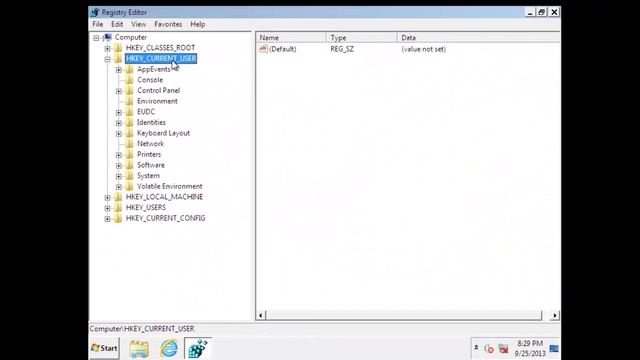
Task: Click the REG_SZ type cell
Action: [342, 49]
